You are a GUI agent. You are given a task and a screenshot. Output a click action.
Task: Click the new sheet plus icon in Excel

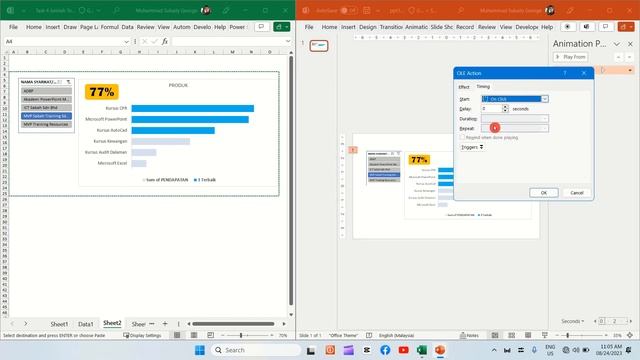coord(165,324)
